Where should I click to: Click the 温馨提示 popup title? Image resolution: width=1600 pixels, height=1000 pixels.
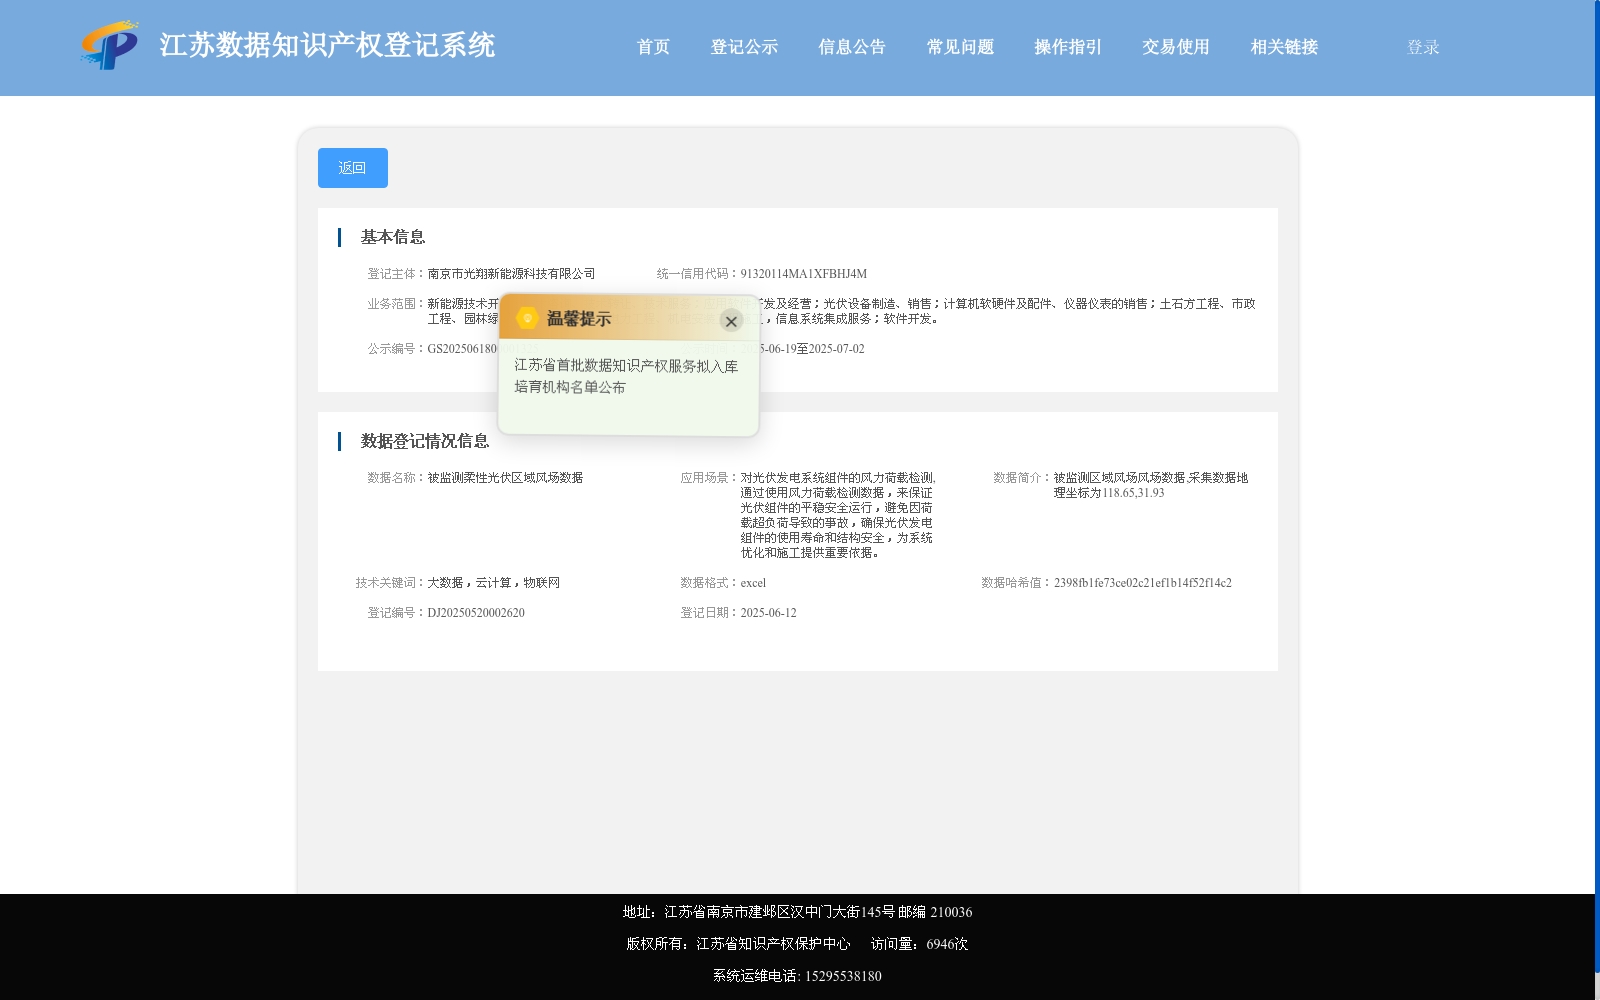[x=578, y=319]
